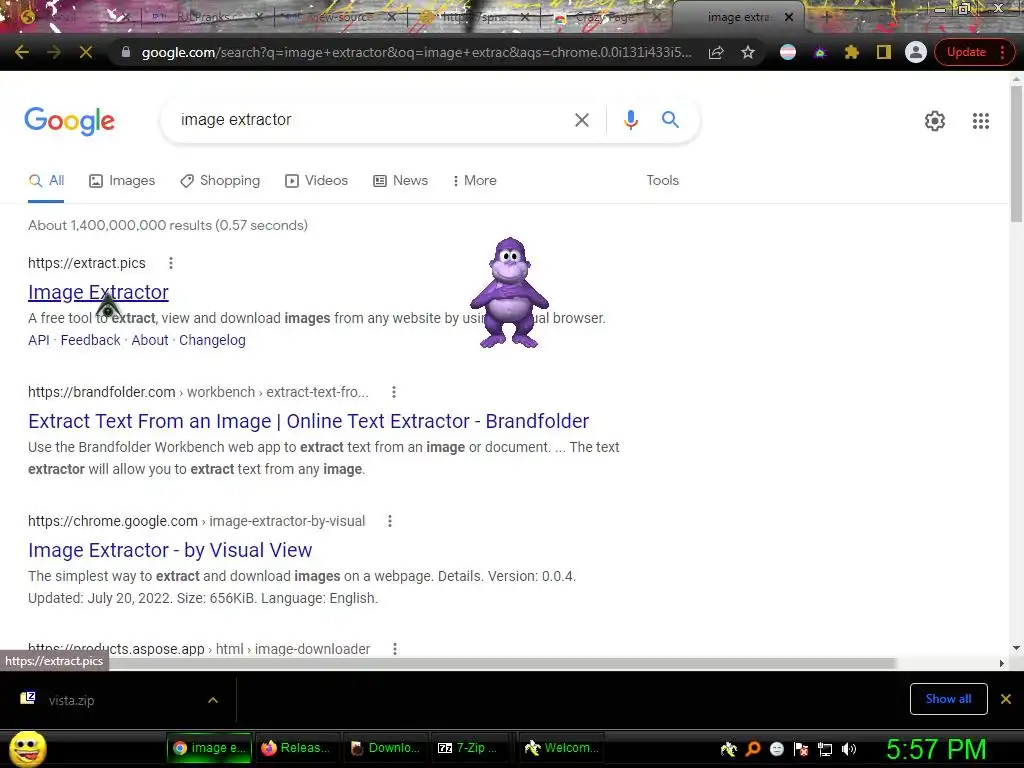Open the browser side panel
This screenshot has width=1024, height=768.
click(884, 52)
